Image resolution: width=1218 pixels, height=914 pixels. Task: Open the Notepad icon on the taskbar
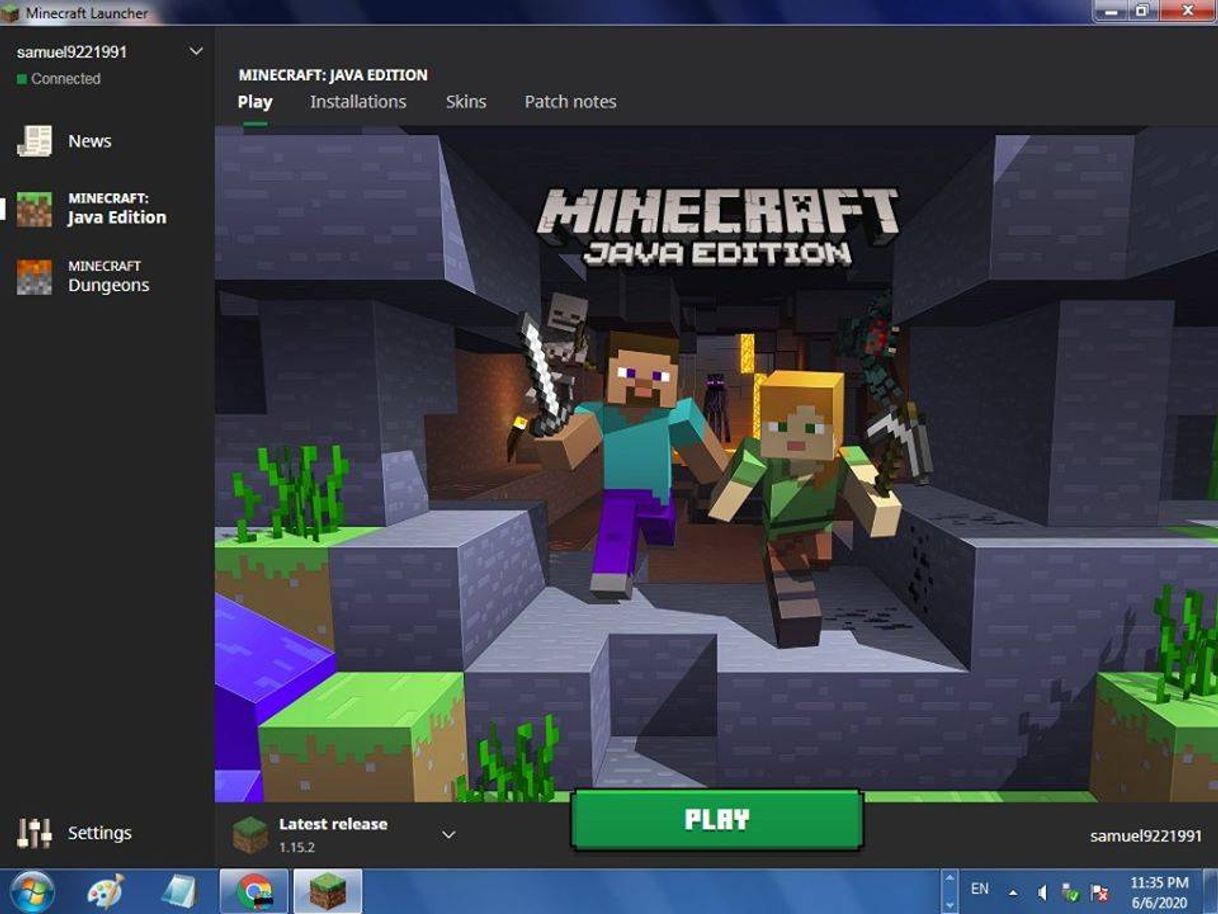pos(179,891)
